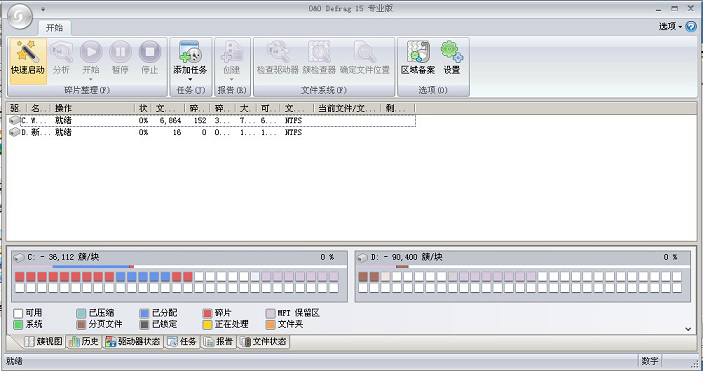The width and height of the screenshot is (703, 371).
Task: Click the 大. size column header
Action: (x=246, y=108)
